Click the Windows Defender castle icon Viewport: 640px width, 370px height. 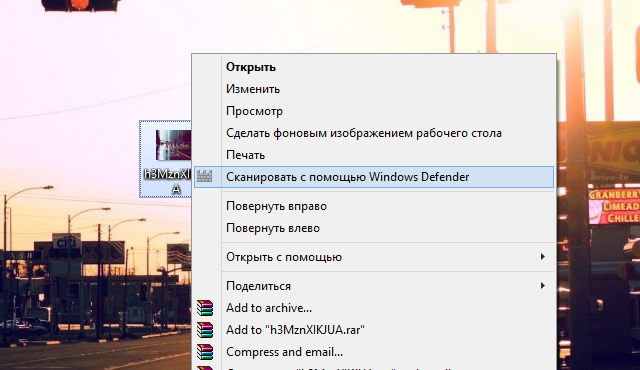204,176
